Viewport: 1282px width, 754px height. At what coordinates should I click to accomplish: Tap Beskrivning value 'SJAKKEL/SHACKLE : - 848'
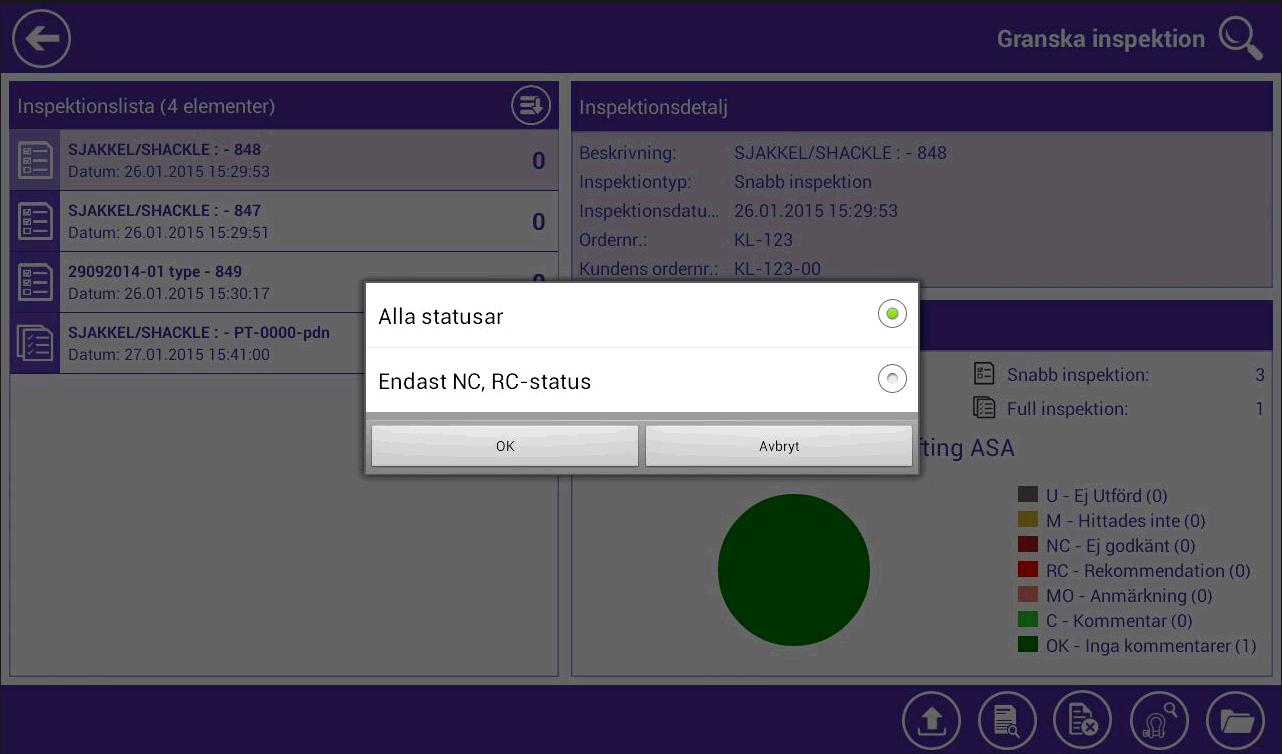pos(840,153)
